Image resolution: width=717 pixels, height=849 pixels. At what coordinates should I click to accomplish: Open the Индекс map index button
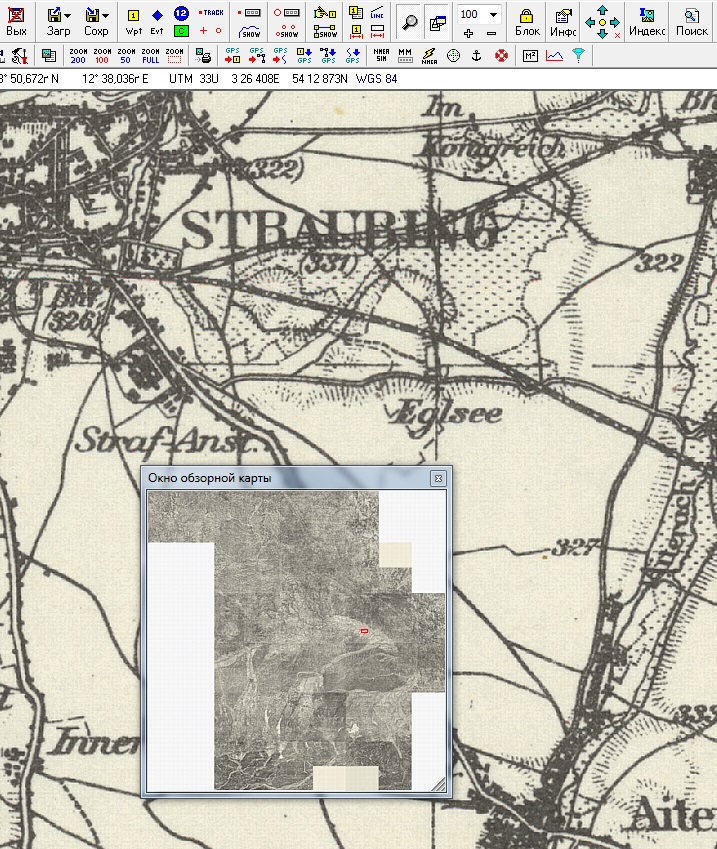(647, 20)
